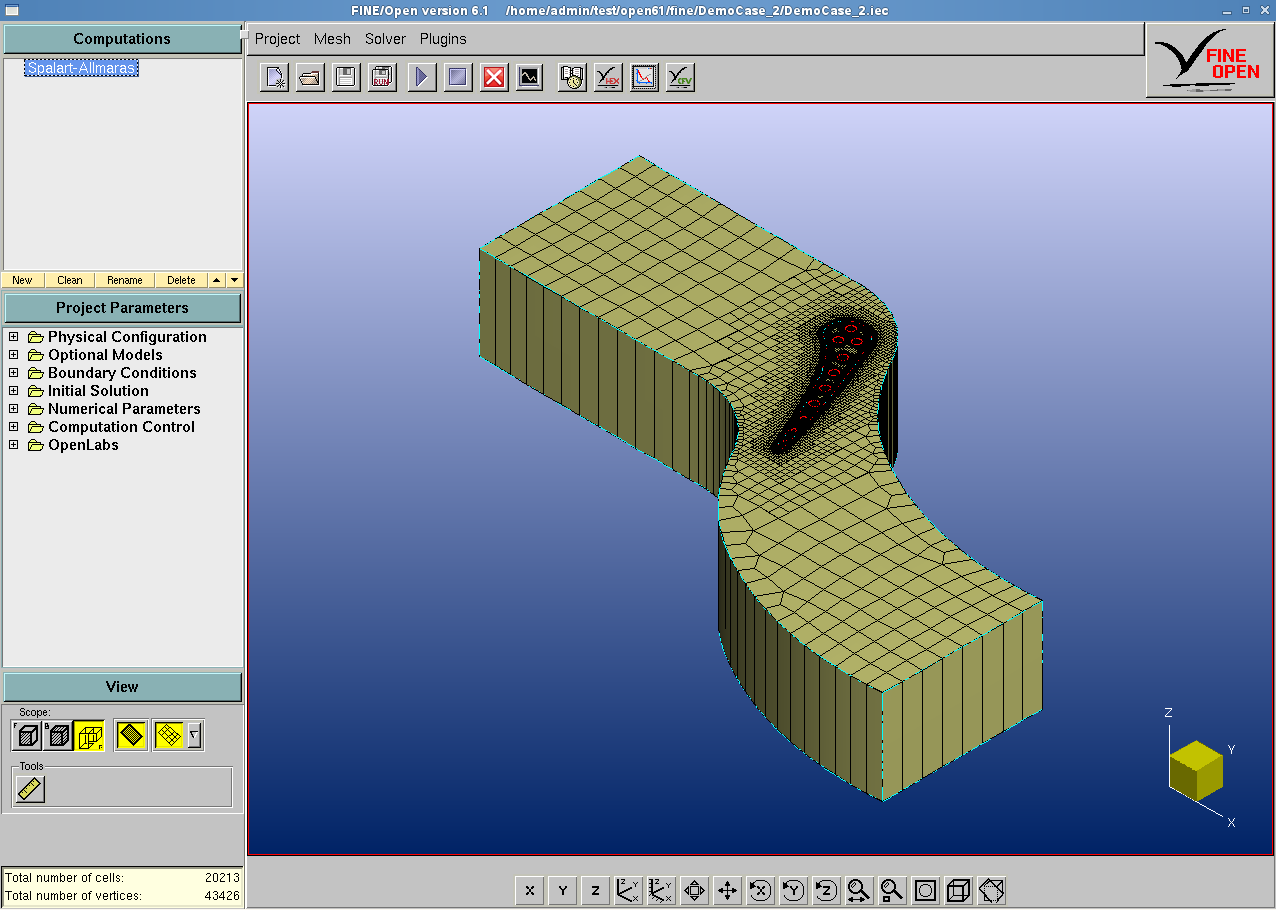Select zoom in/out magnifier icon
The height and width of the screenshot is (911, 1276).
click(x=860, y=890)
